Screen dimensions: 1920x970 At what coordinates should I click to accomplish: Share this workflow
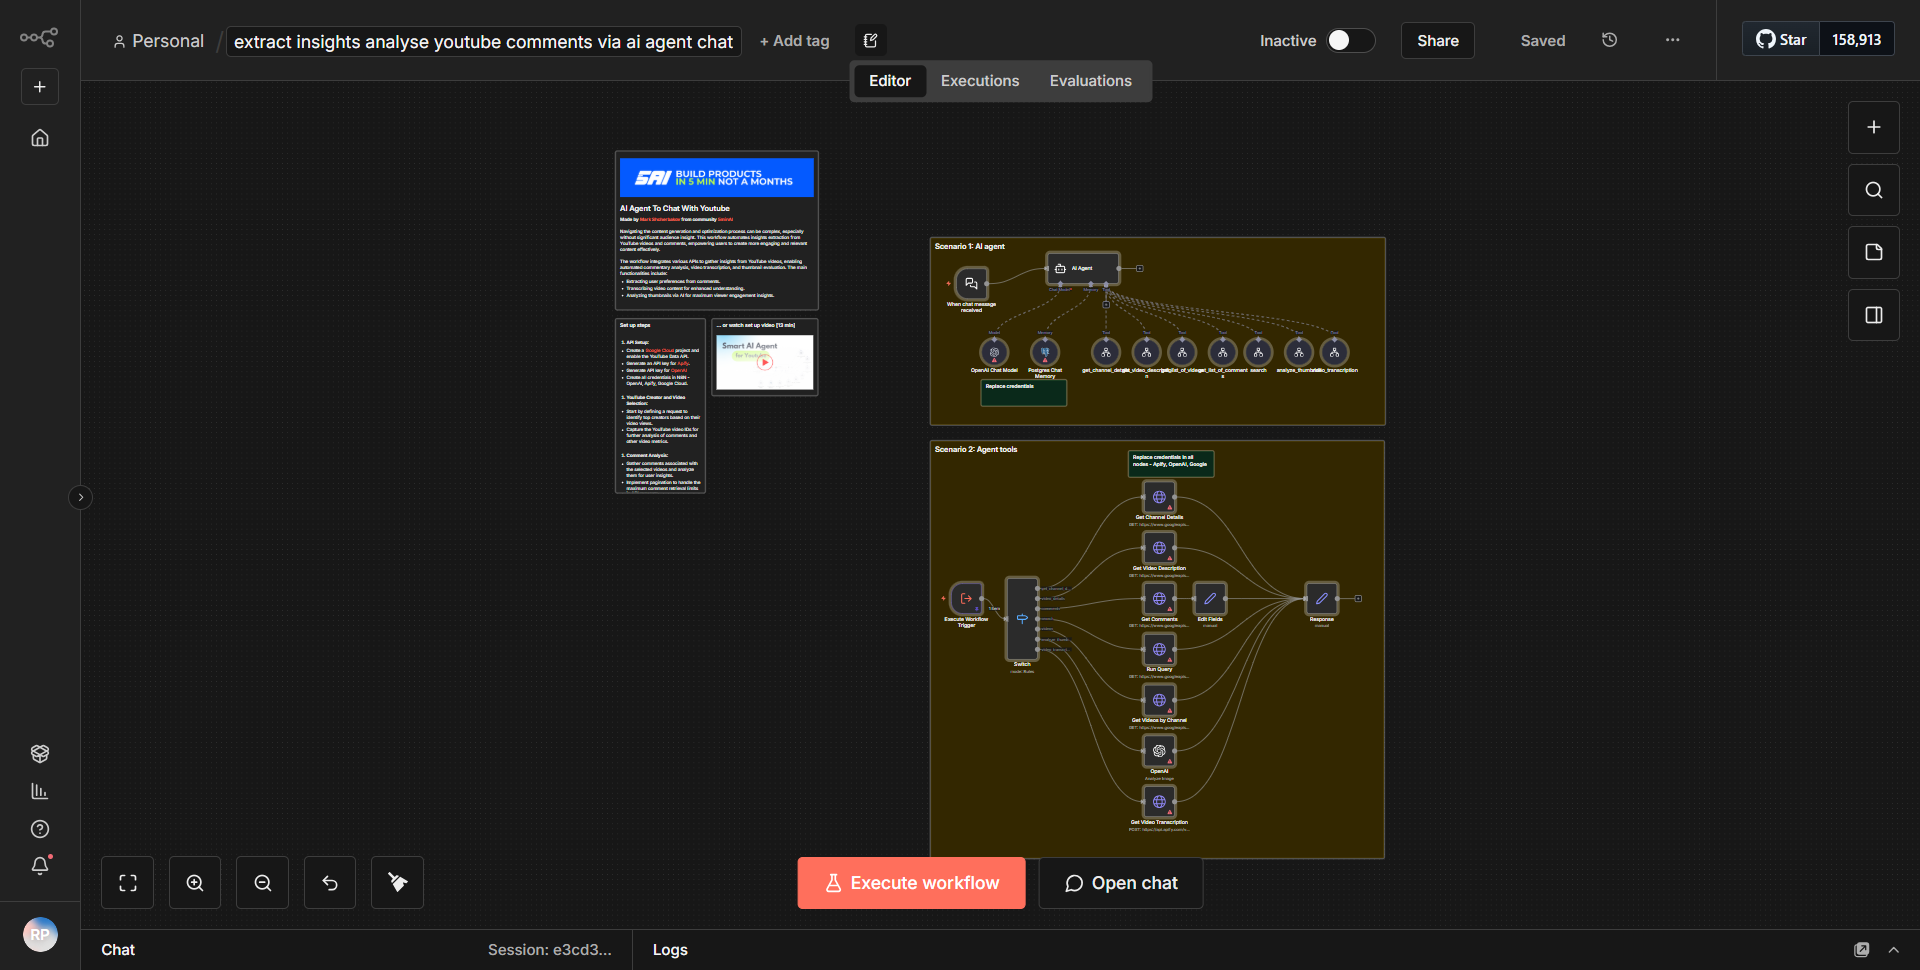point(1437,40)
